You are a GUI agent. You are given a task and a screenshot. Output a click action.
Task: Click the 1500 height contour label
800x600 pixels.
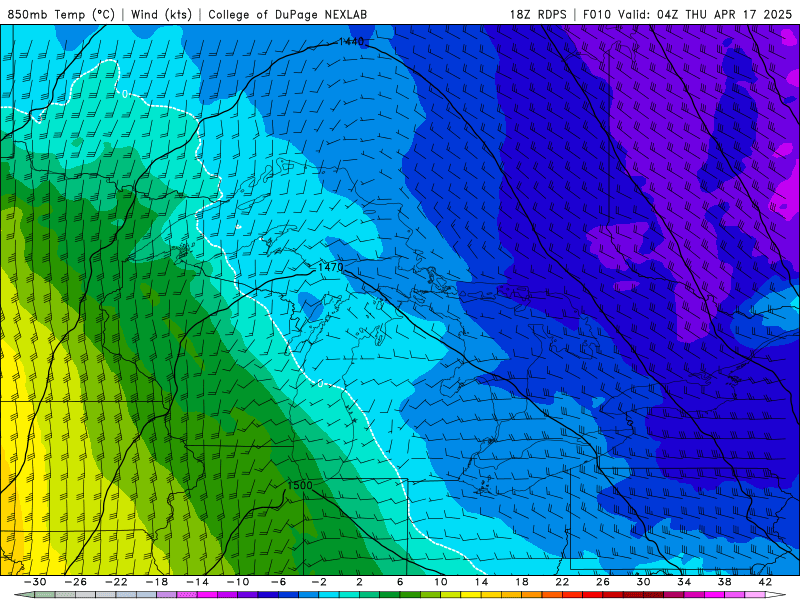pos(299,485)
